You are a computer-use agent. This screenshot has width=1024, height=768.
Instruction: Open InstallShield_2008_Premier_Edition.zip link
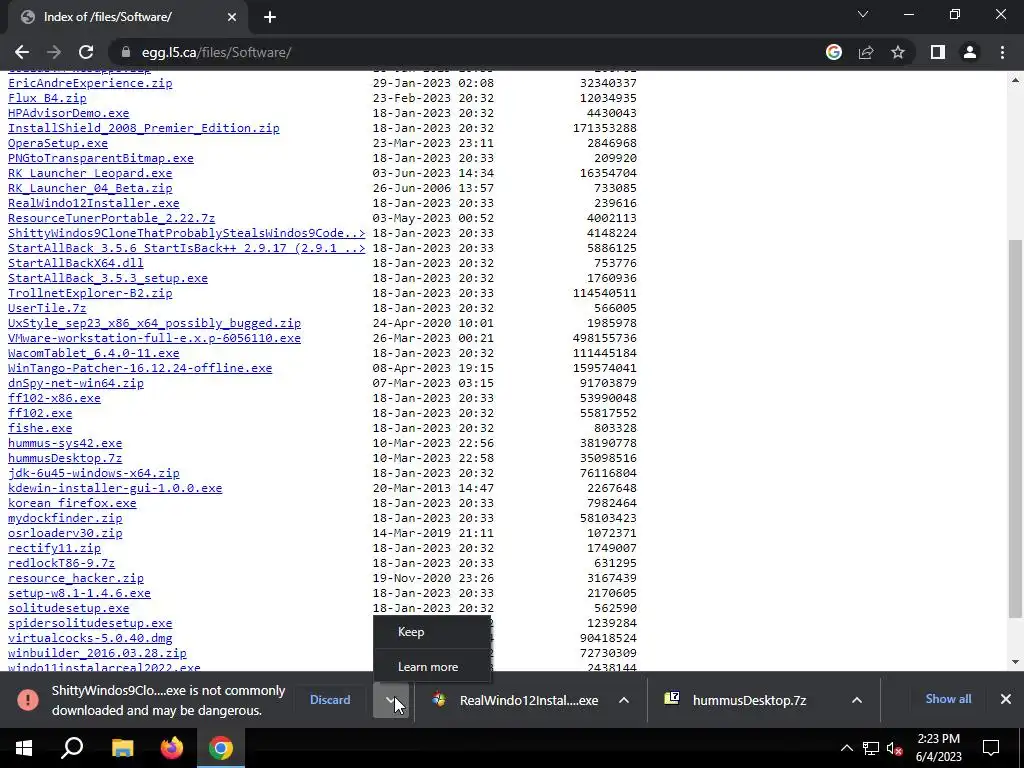144,128
